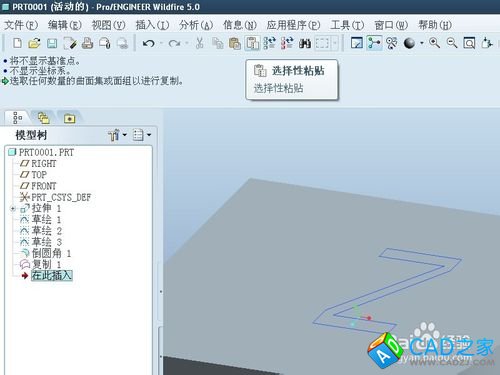The image size is (500, 375).
Task: Zoom out with the minus magnifier
Action: (x=452, y=43)
